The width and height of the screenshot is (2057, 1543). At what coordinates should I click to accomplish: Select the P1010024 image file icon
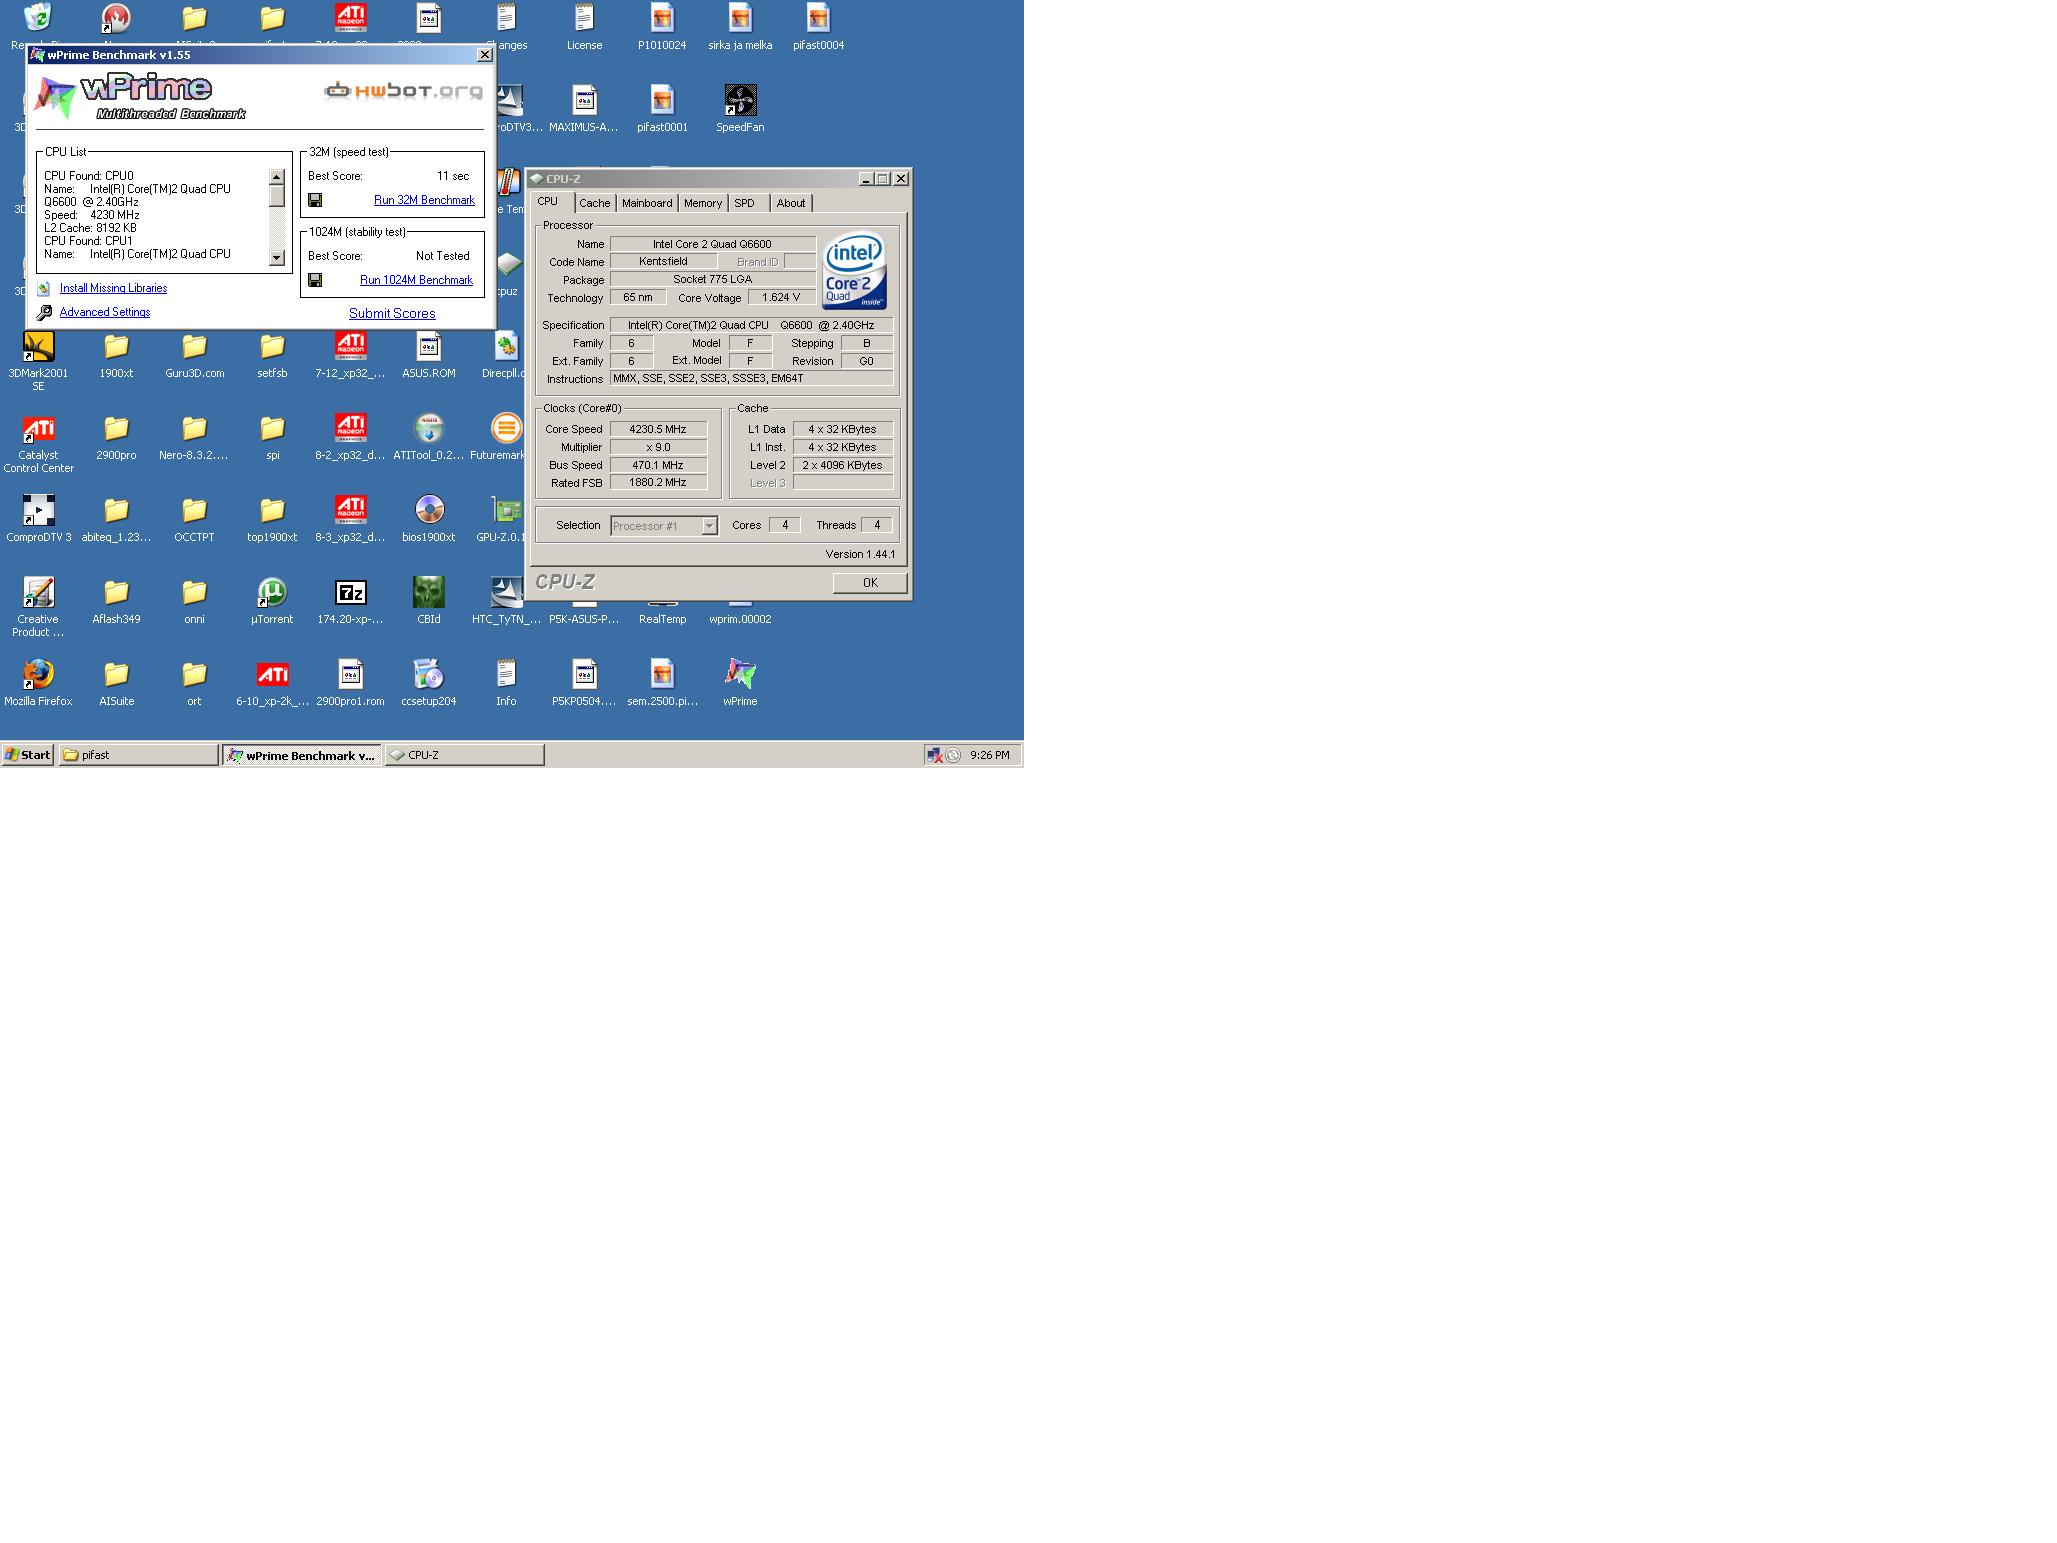click(662, 27)
